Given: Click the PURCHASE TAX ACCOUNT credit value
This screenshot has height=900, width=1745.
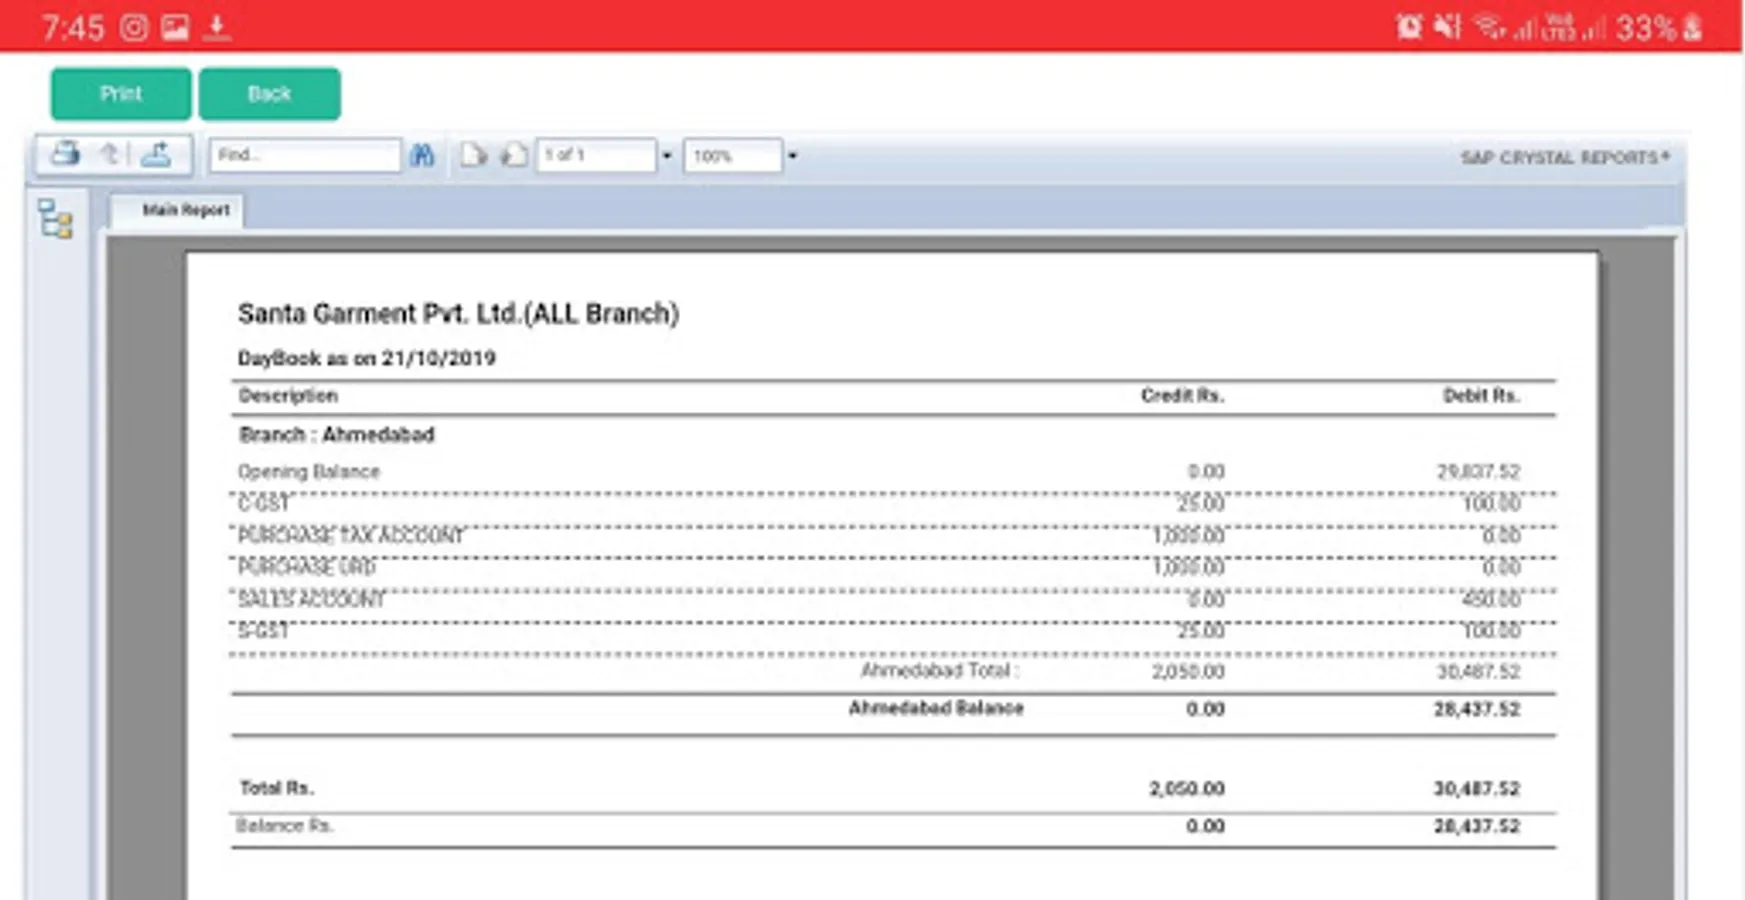Looking at the screenshot, I should [1189, 536].
